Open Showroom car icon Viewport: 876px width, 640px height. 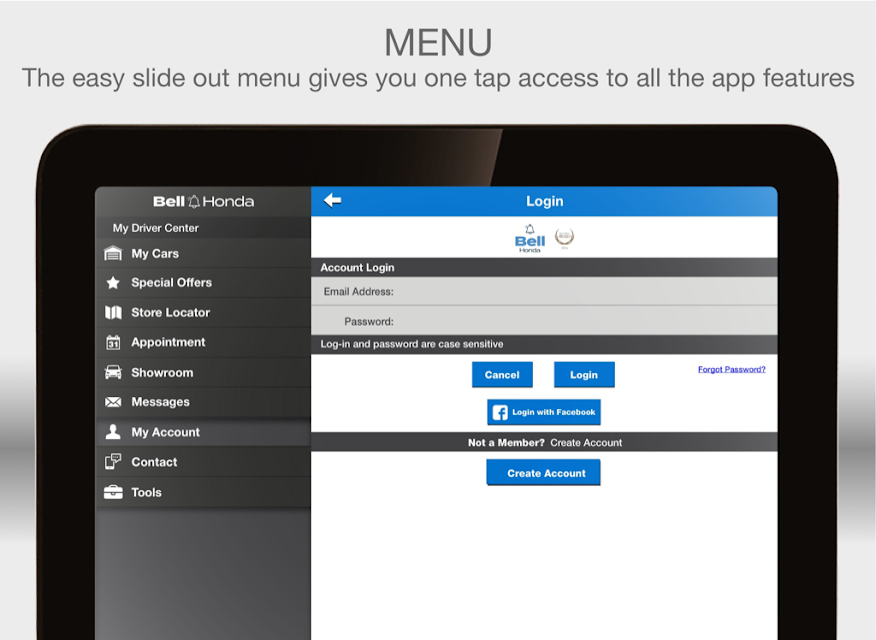point(113,372)
